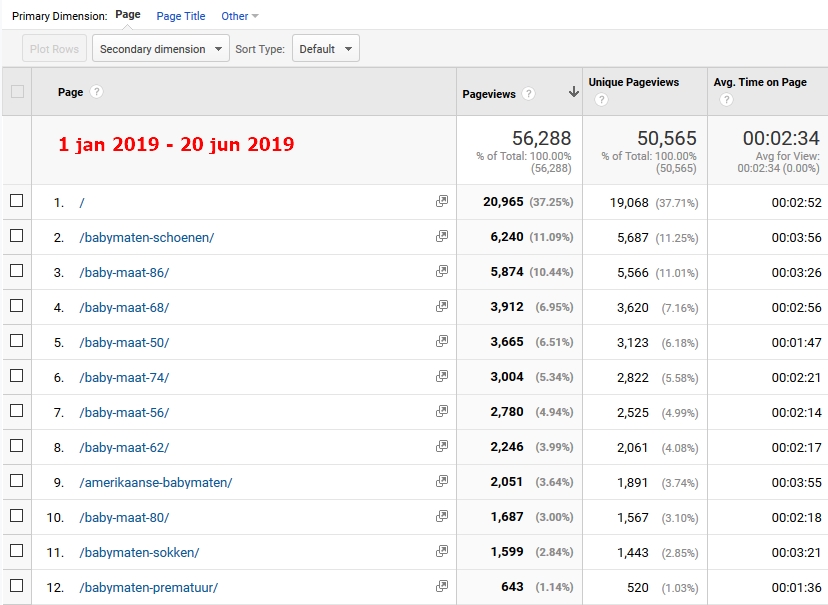Select Page primary dimension
The height and width of the screenshot is (605, 828).
click(128, 15)
